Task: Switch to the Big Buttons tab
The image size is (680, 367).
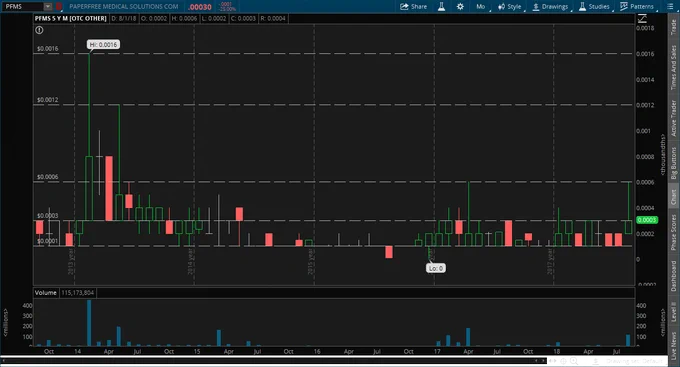Action: tap(673, 163)
